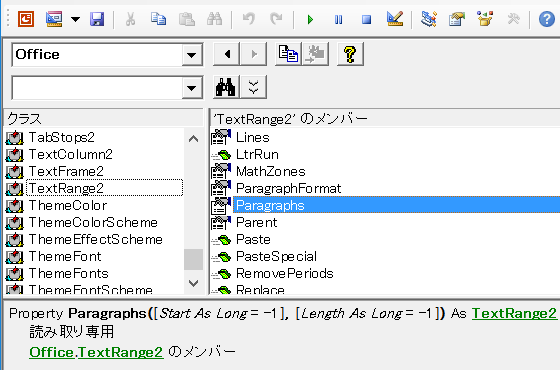Copy using the toolbar Copy icon

[158, 19]
